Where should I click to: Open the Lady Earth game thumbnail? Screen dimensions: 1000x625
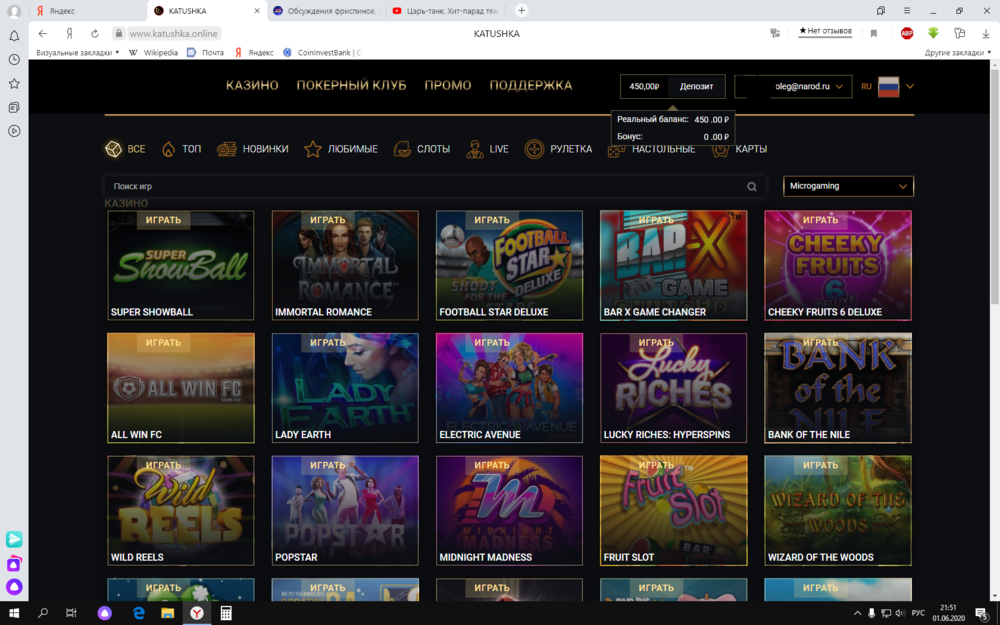click(x=345, y=388)
